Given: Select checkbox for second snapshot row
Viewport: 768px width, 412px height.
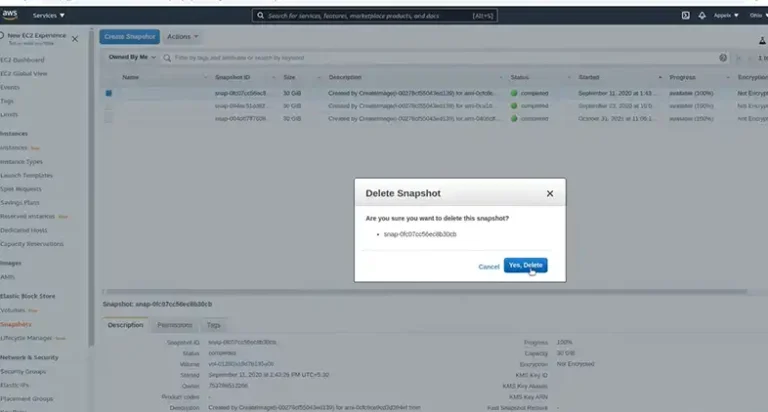Looking at the screenshot, I should [x=109, y=105].
